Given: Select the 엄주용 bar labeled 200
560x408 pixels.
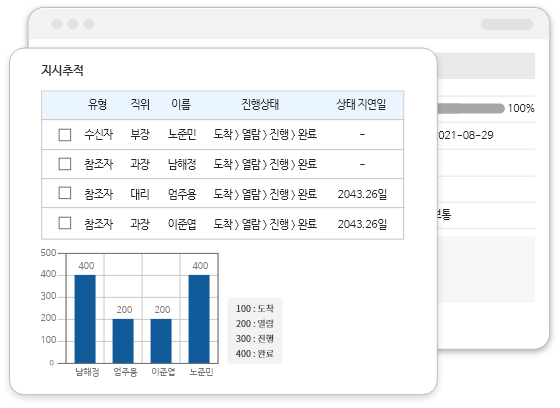Looking at the screenshot, I should [x=123, y=341].
